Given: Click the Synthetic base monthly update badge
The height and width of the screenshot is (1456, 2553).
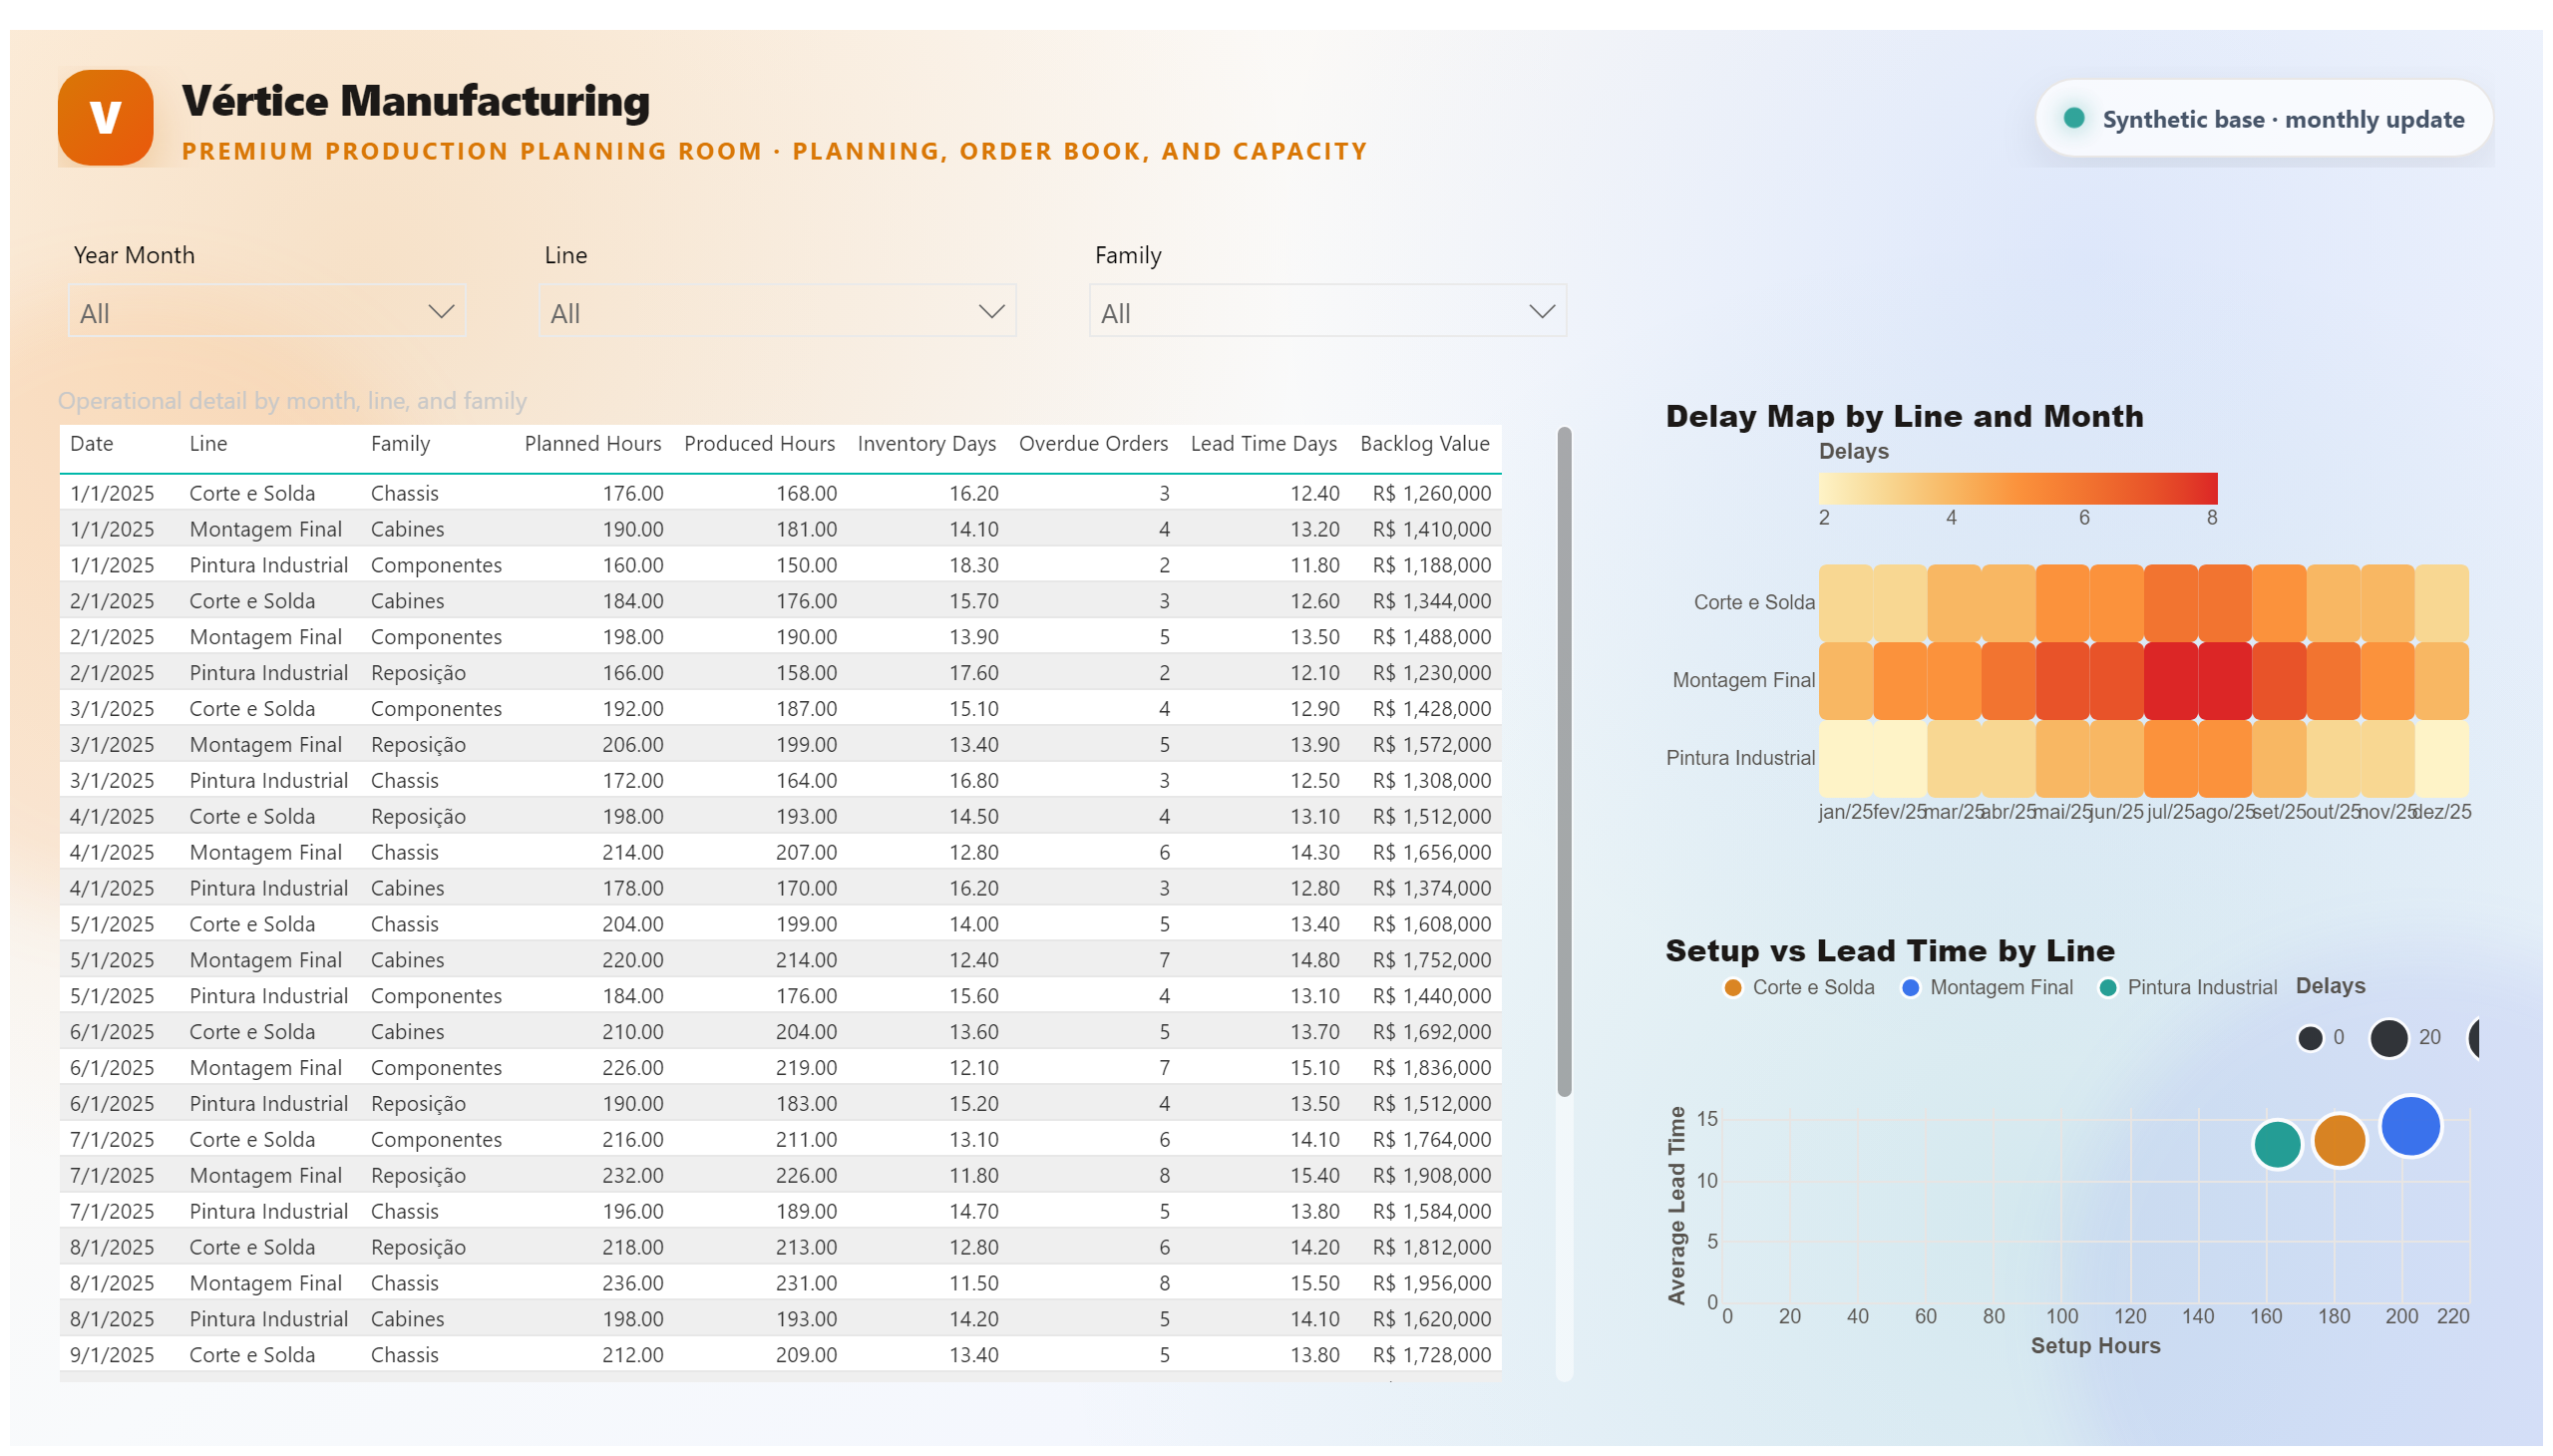Looking at the screenshot, I should (2263, 118).
